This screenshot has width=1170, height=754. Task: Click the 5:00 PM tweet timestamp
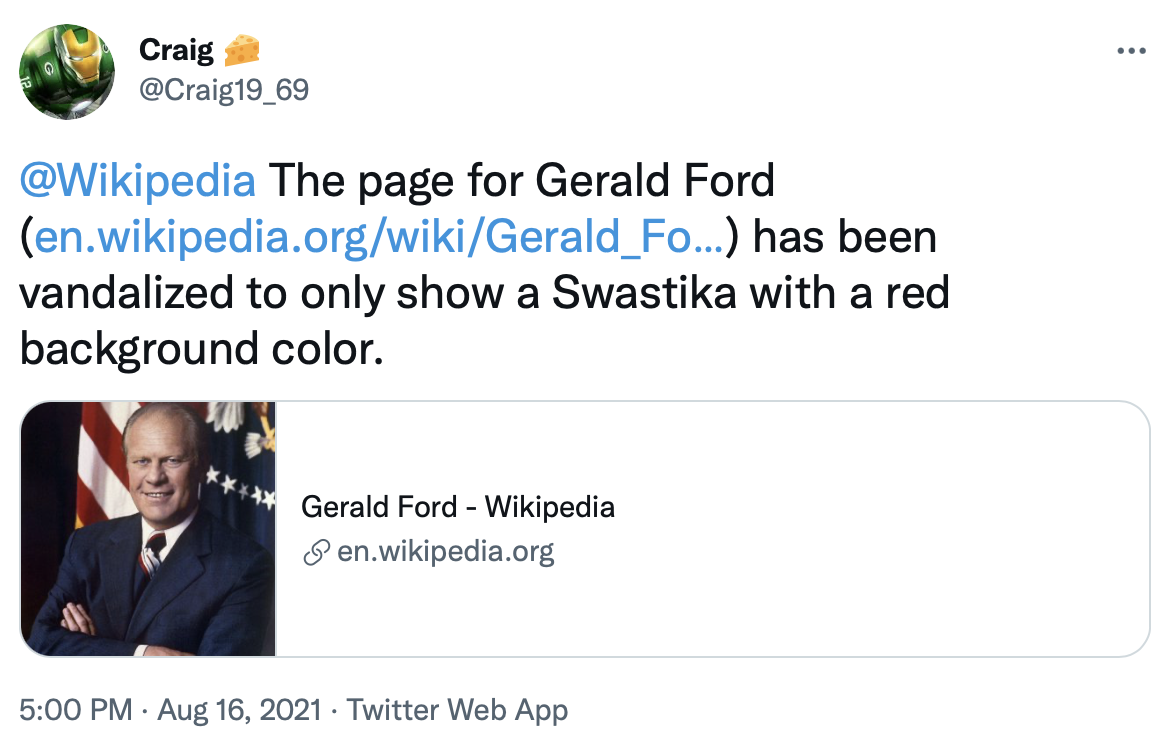point(76,710)
